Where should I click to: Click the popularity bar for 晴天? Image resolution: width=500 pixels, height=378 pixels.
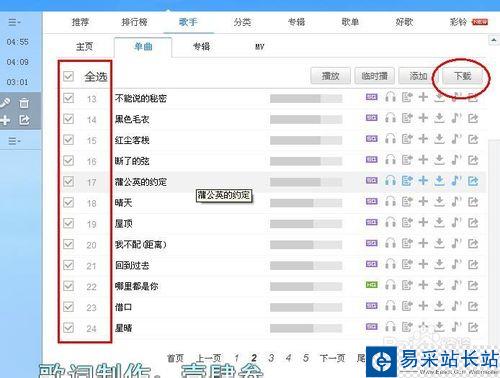306,203
